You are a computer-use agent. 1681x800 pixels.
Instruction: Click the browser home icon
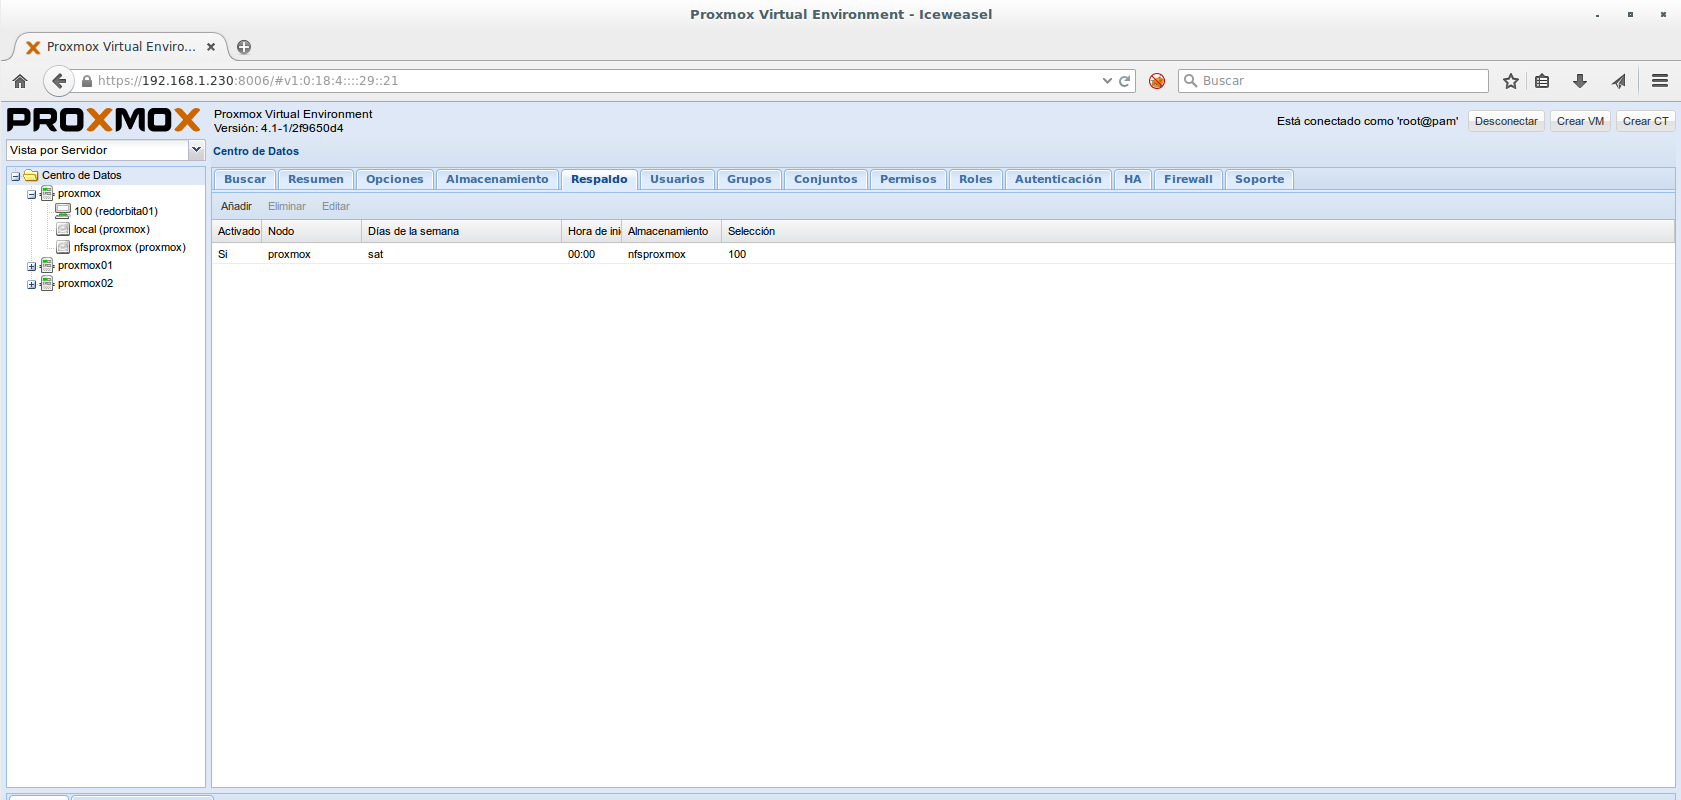20,81
